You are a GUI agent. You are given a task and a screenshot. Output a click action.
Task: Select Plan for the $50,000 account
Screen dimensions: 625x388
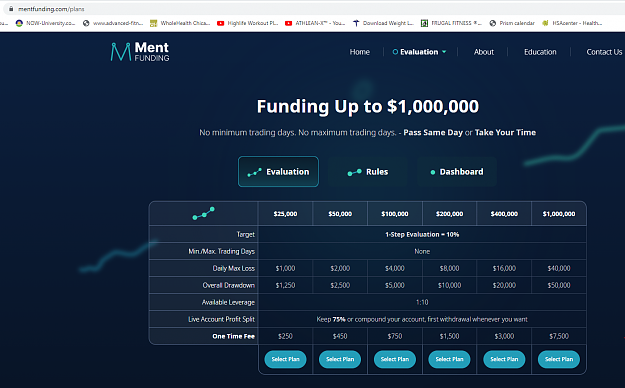click(x=340, y=359)
